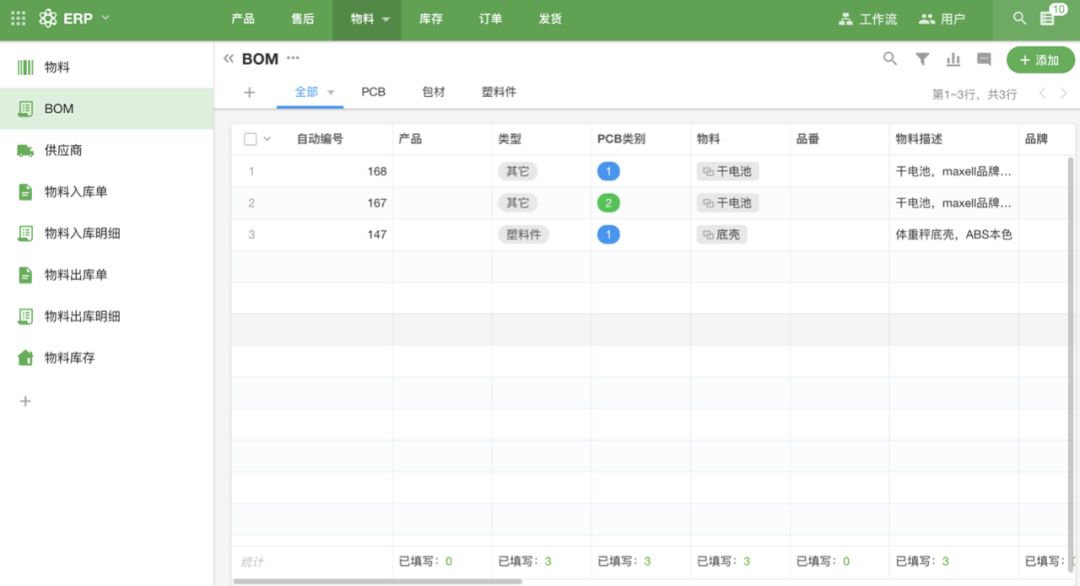The width and height of the screenshot is (1080, 586).
Task: Click the plus icon to add view
Action: (x=249, y=92)
